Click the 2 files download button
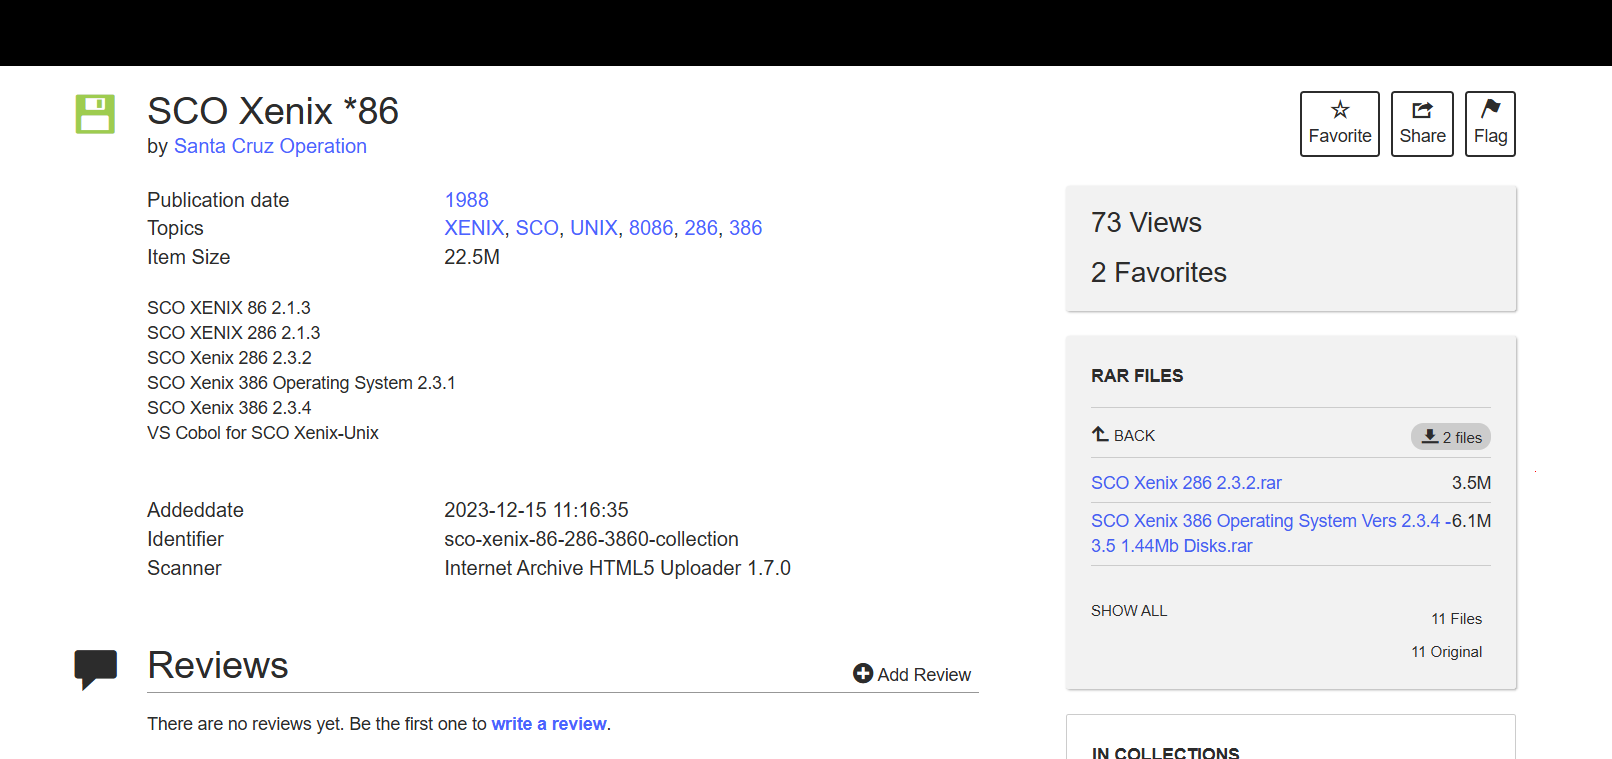The width and height of the screenshot is (1612, 759). [1451, 437]
